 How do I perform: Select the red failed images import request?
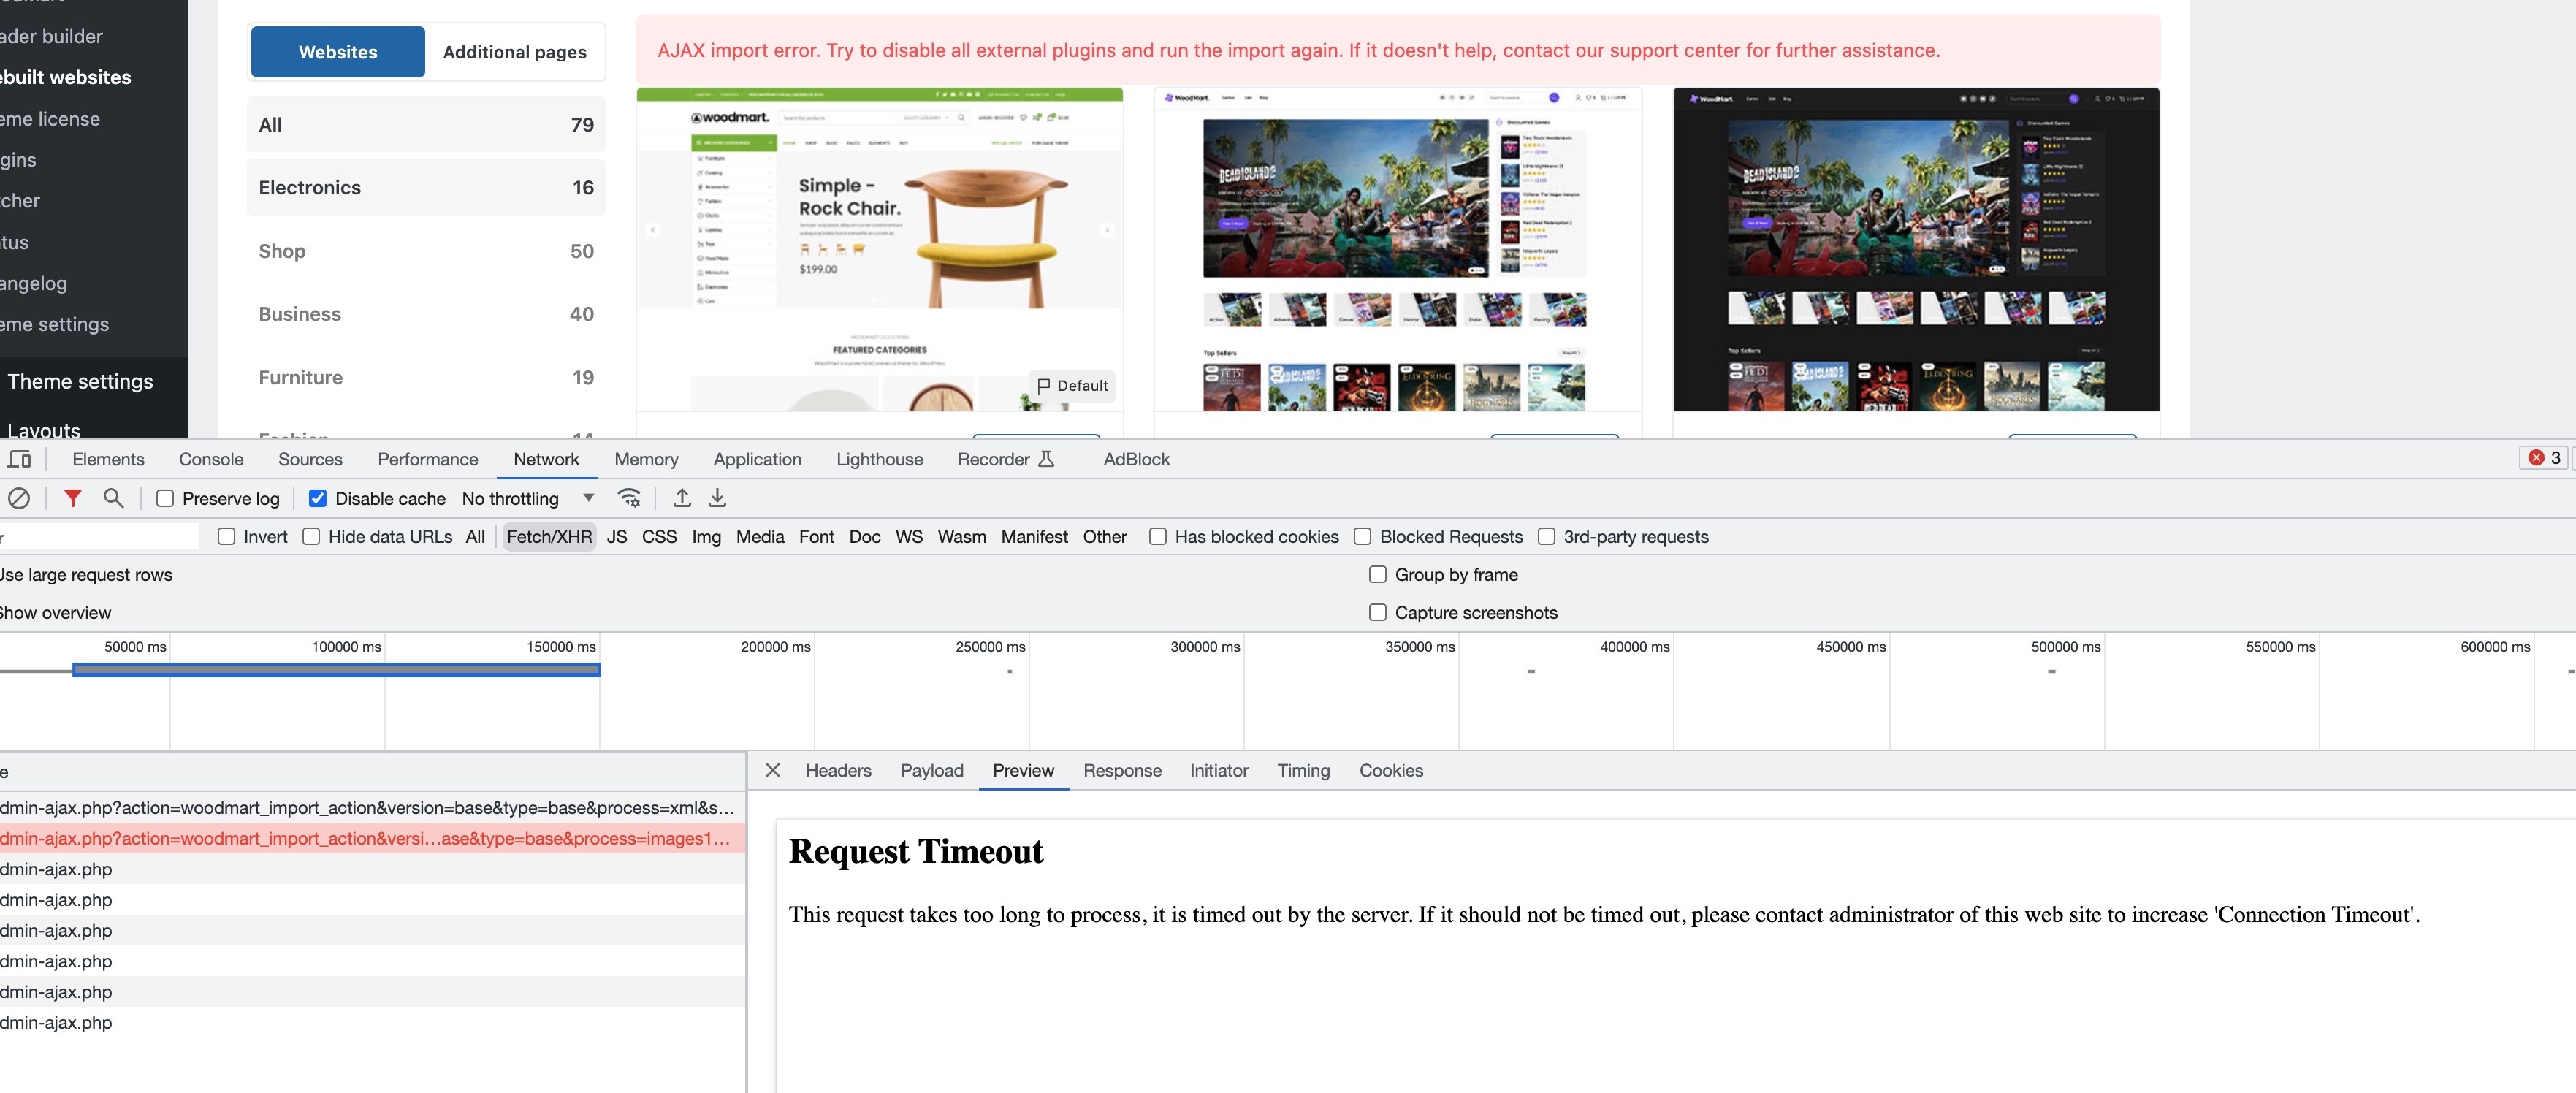pos(366,838)
